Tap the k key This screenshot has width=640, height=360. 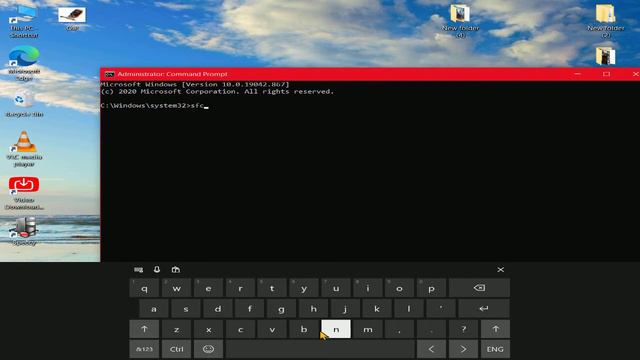[377, 309]
